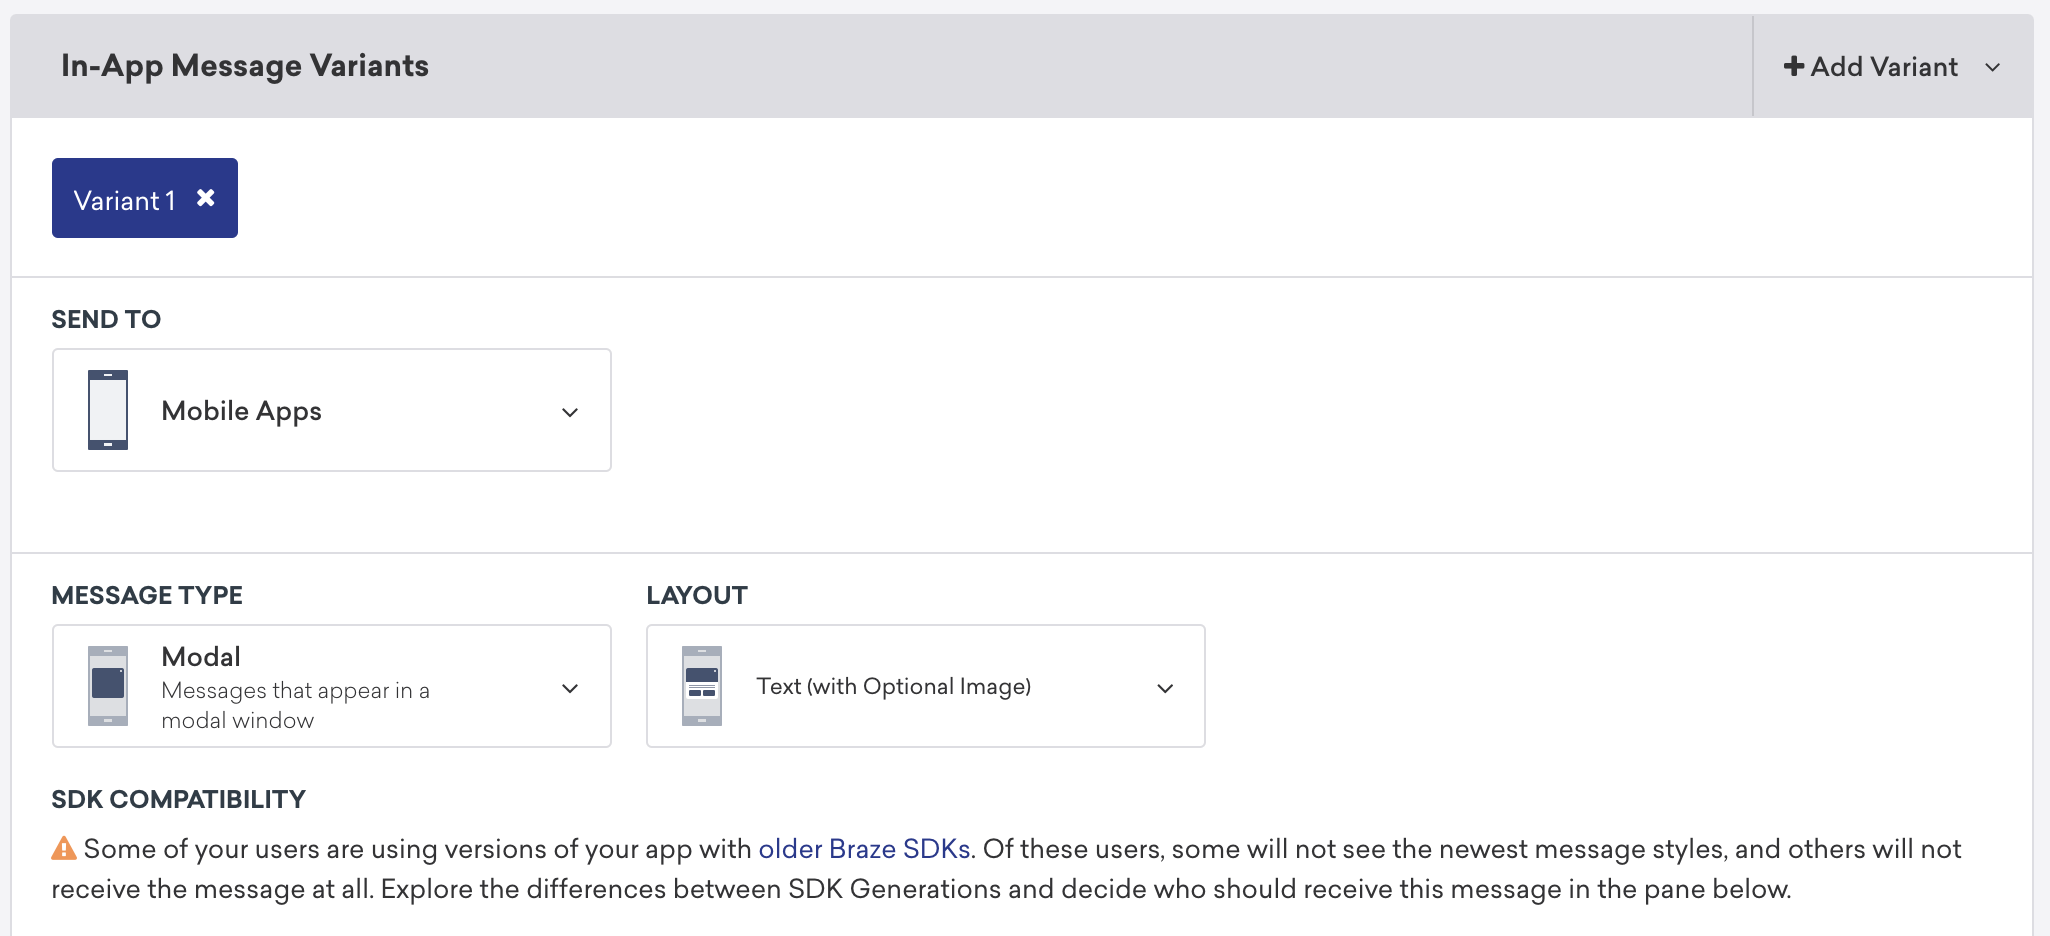
Task: Click the Modal message type text
Action: [201, 656]
